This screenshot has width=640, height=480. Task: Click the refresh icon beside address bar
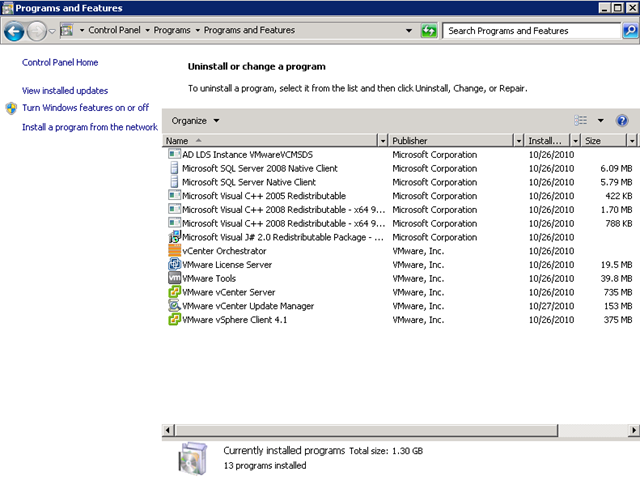[429, 31]
